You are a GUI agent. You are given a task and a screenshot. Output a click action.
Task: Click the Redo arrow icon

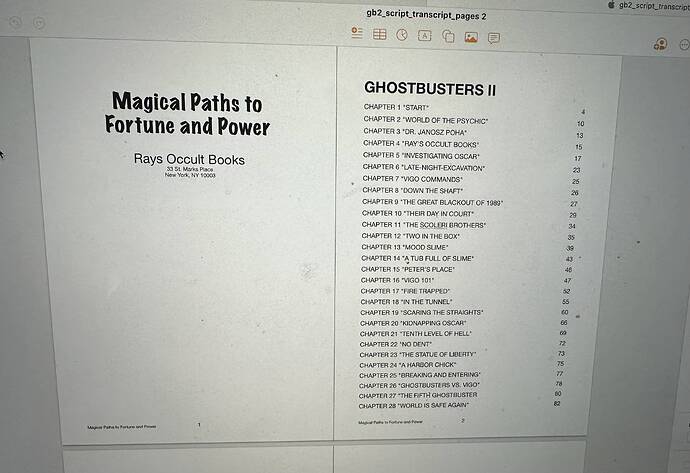tap(39, 23)
